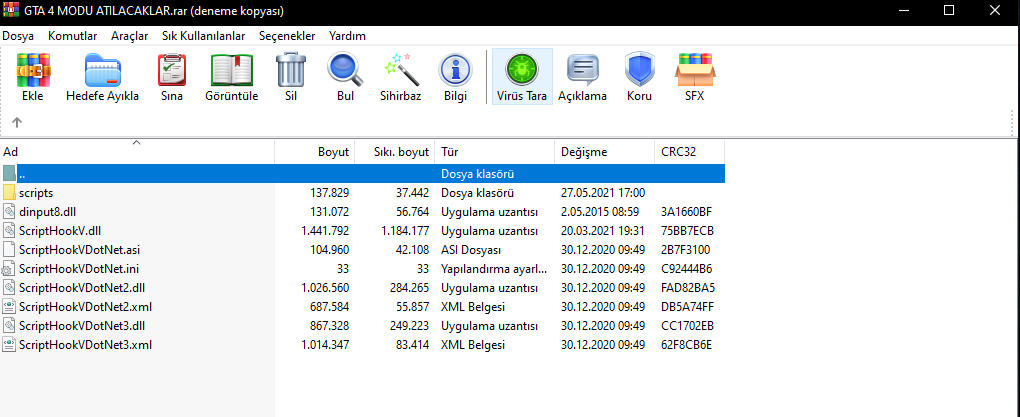This screenshot has height=417, width=1020.
Task: Click the packed size value 83.414
Action: pos(412,344)
